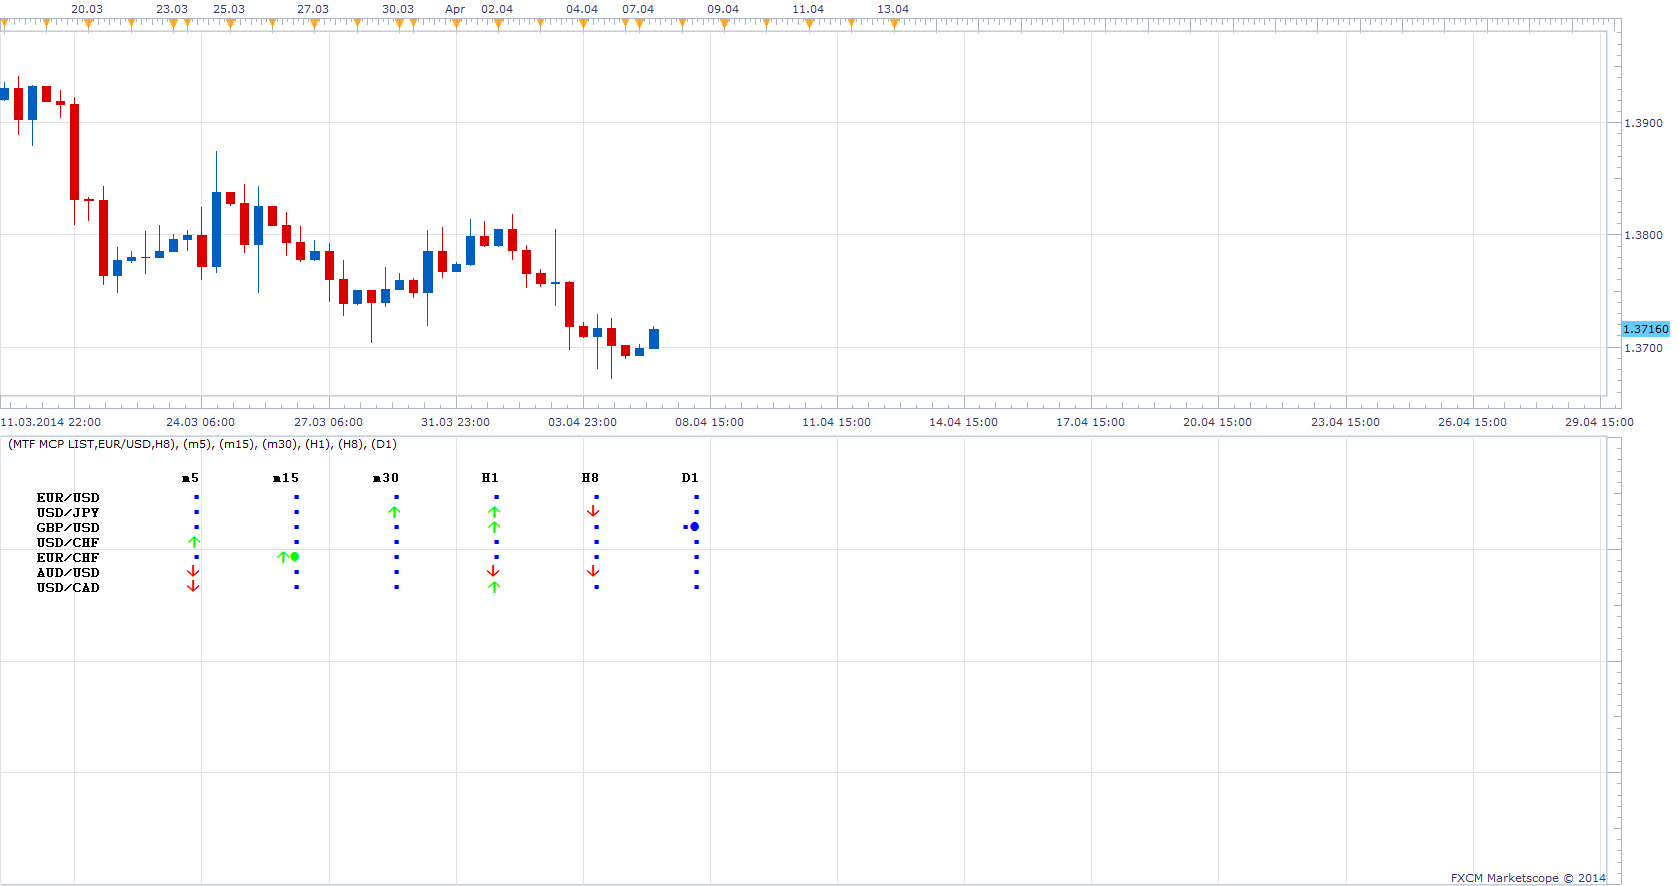The height and width of the screenshot is (886, 1679).
Task: Click the 1.3700 price axis label
Action: (x=1643, y=348)
